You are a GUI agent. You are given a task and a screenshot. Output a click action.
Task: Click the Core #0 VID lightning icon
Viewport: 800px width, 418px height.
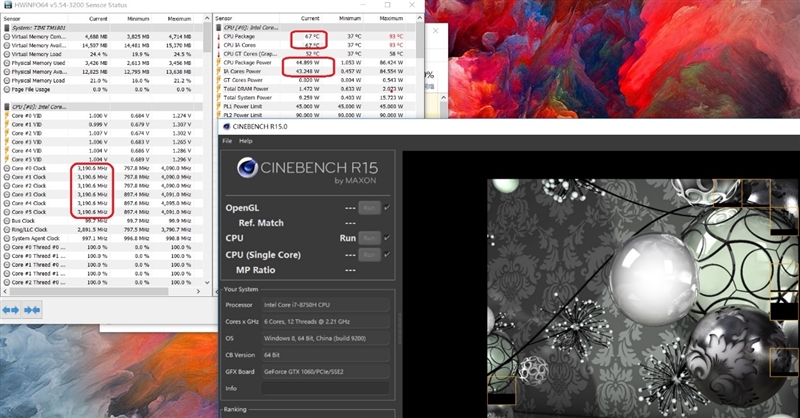(5, 116)
